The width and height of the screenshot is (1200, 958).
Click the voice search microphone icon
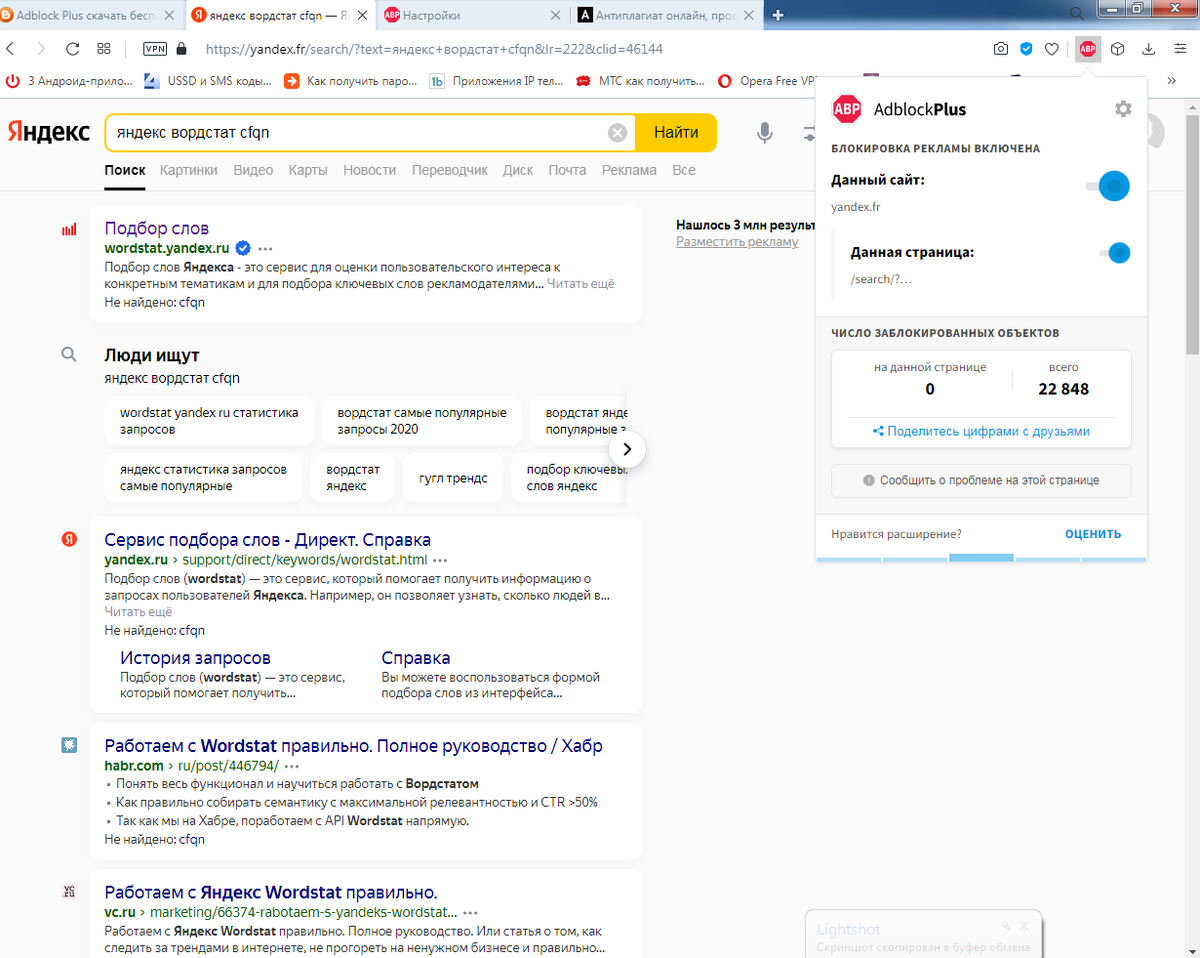[765, 132]
